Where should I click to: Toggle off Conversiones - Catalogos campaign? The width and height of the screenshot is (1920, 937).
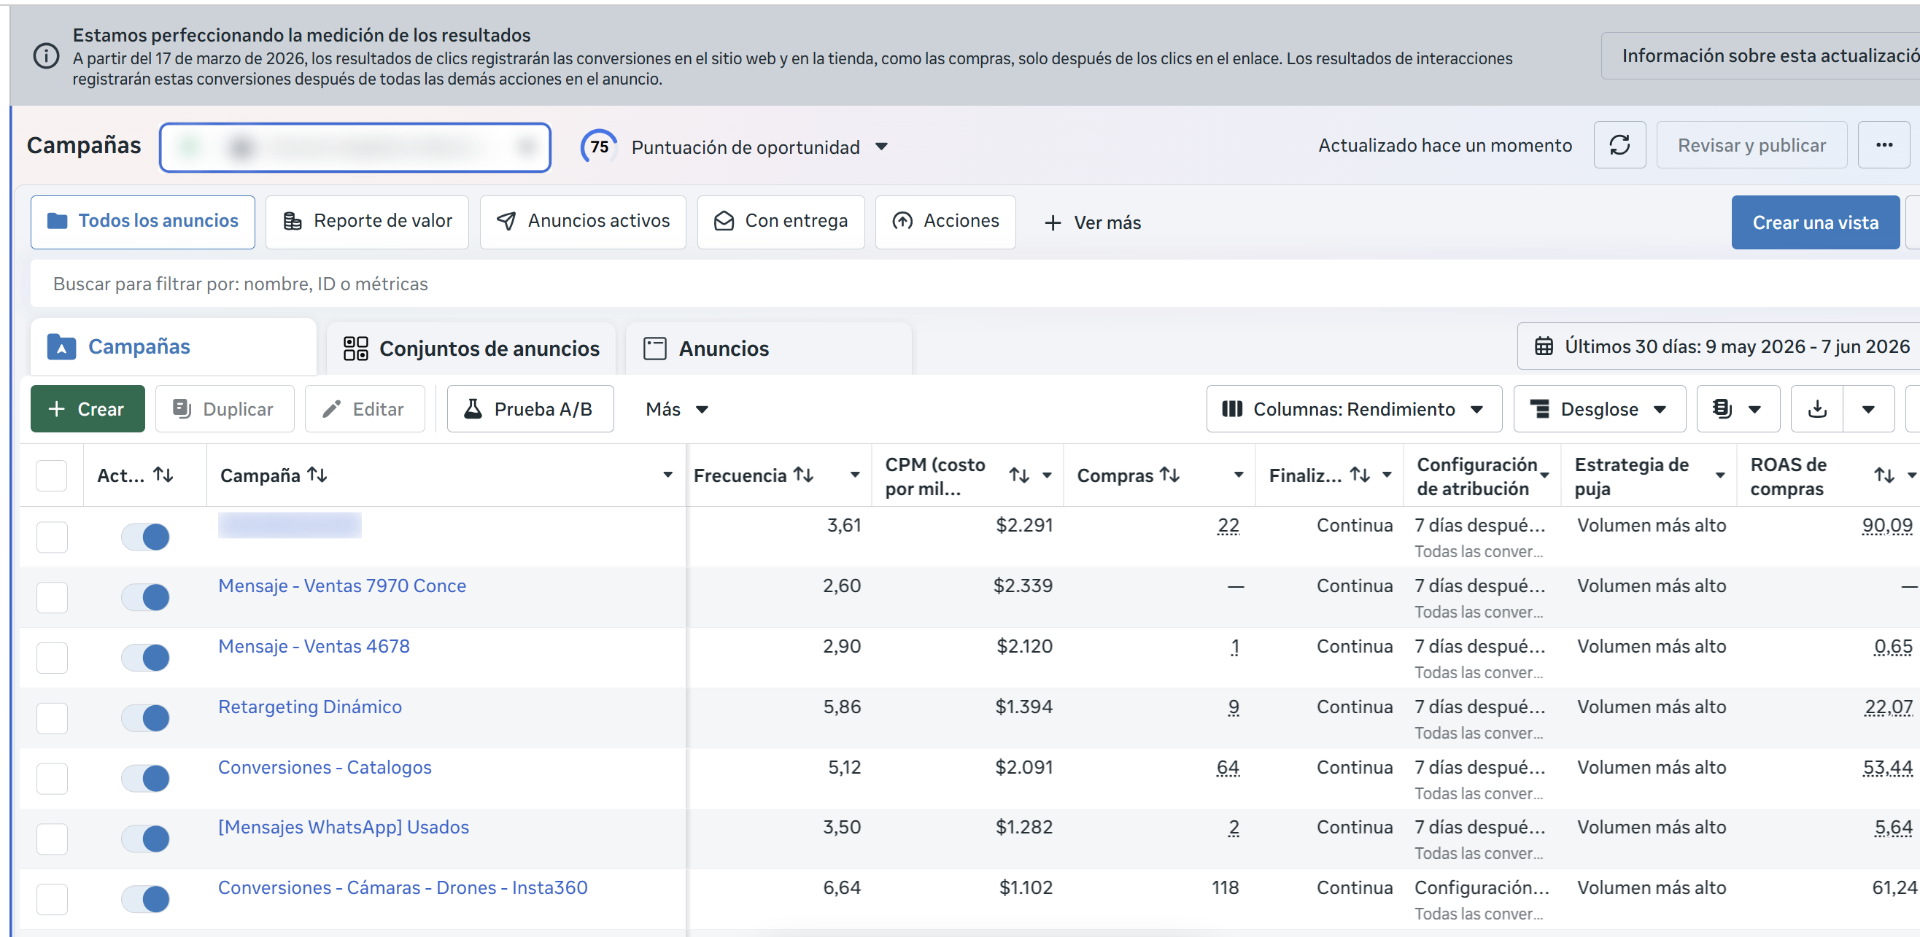(145, 778)
